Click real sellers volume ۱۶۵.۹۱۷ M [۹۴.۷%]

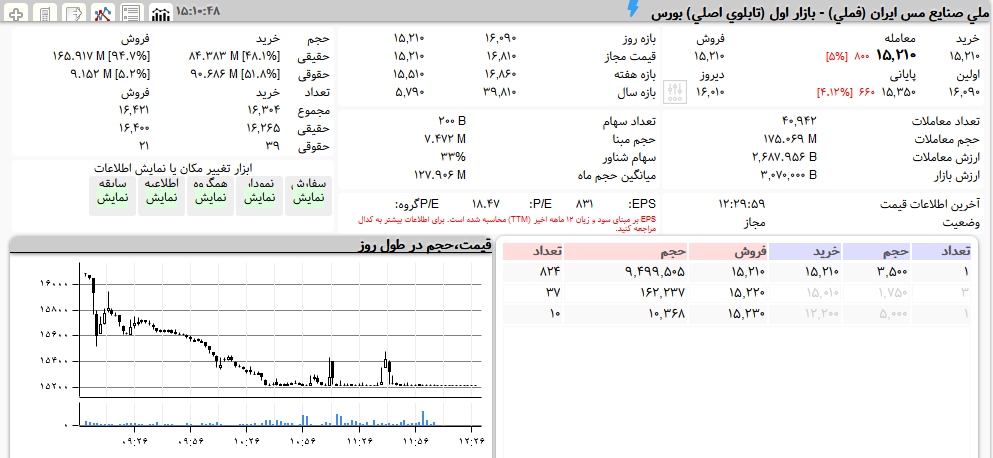(101, 56)
